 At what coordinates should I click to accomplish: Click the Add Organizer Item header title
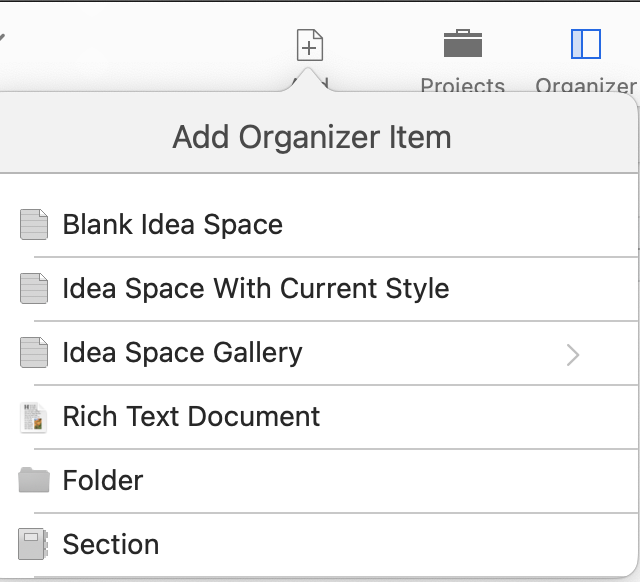pos(311,137)
